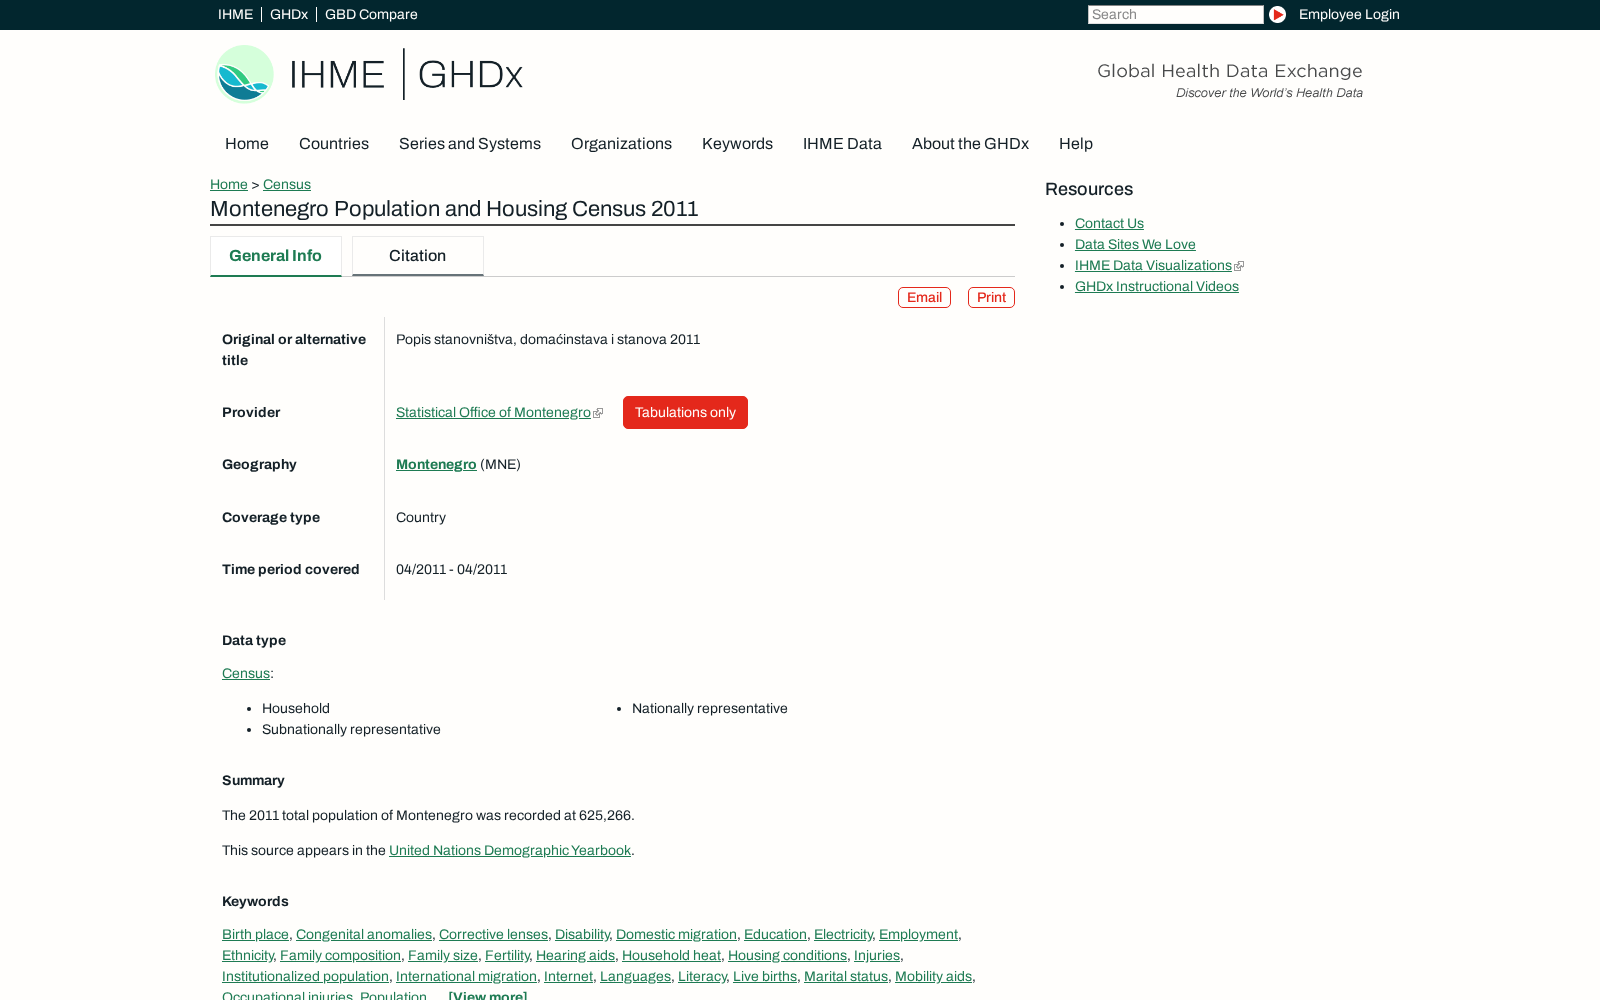Click the Education keyword

775,934
